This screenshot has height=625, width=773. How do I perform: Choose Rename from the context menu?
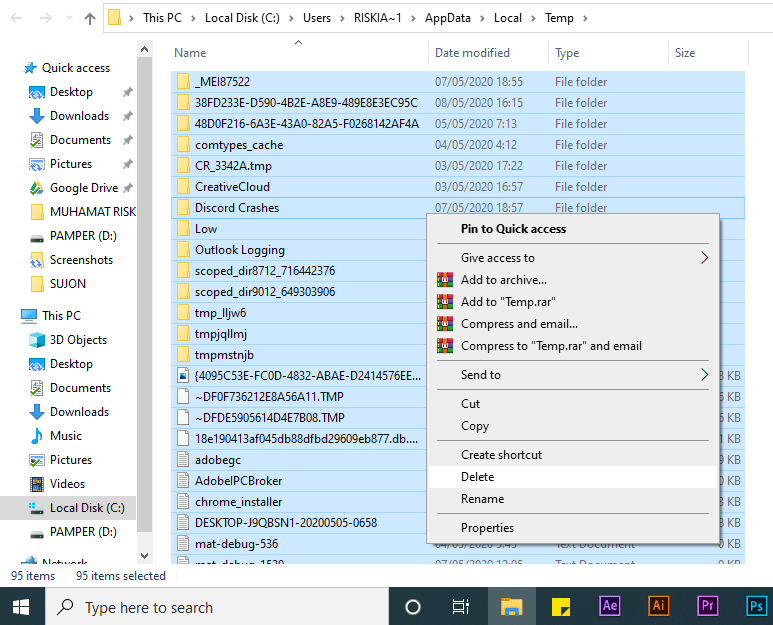point(482,499)
